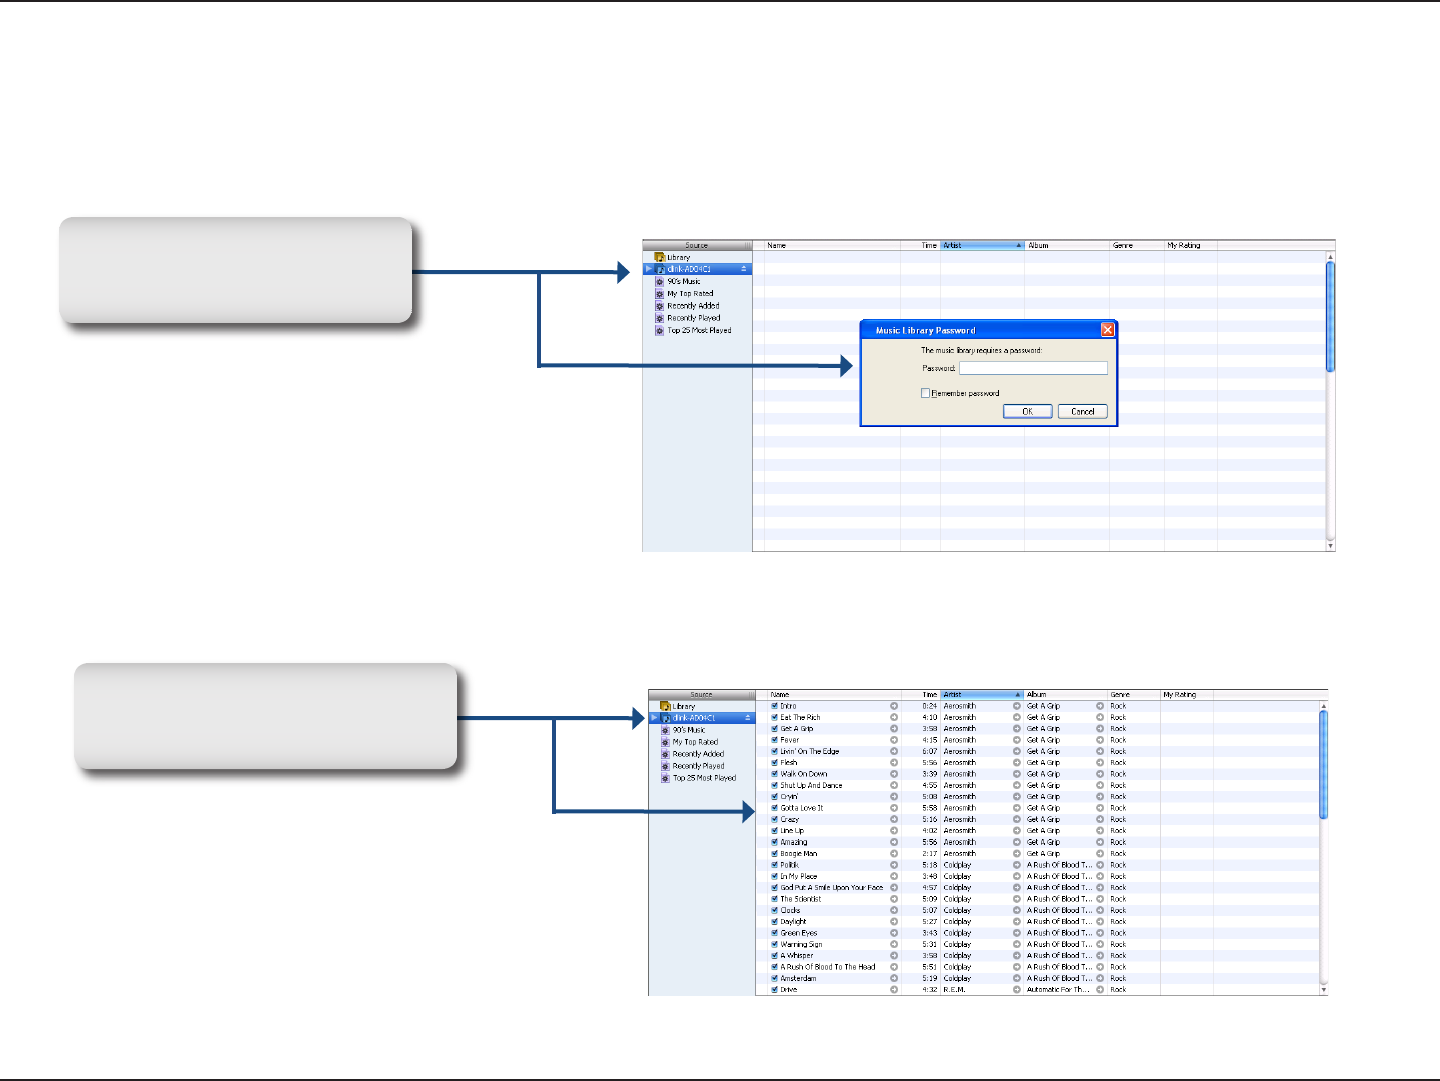The width and height of the screenshot is (1440, 1081).
Task: Click My Rating column header in the song-list screenshot
Action: pyautogui.click(x=1186, y=694)
